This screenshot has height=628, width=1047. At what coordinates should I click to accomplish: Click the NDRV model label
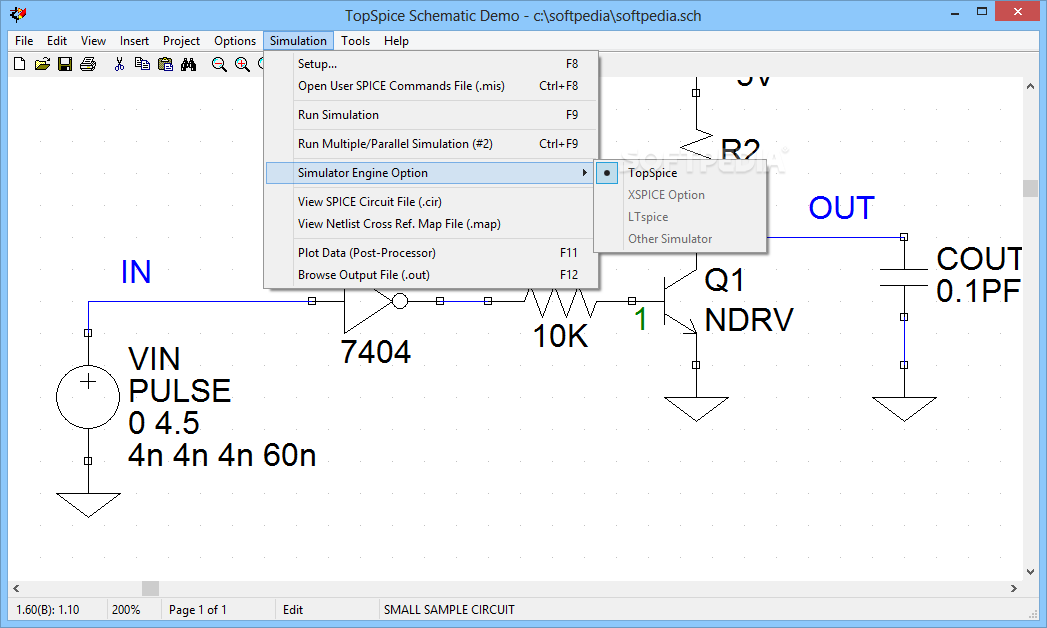[x=749, y=320]
